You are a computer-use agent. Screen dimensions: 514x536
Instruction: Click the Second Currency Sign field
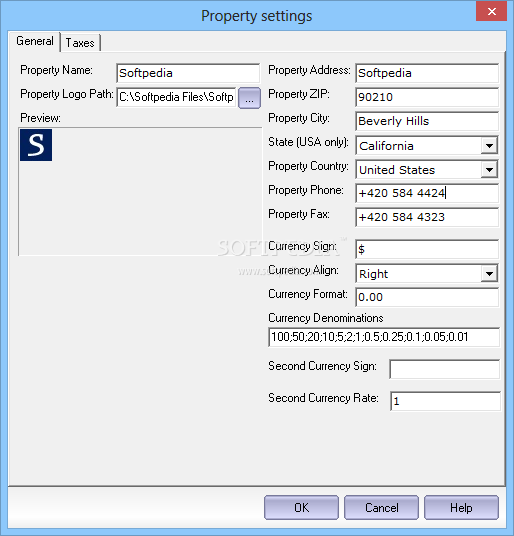445,369
